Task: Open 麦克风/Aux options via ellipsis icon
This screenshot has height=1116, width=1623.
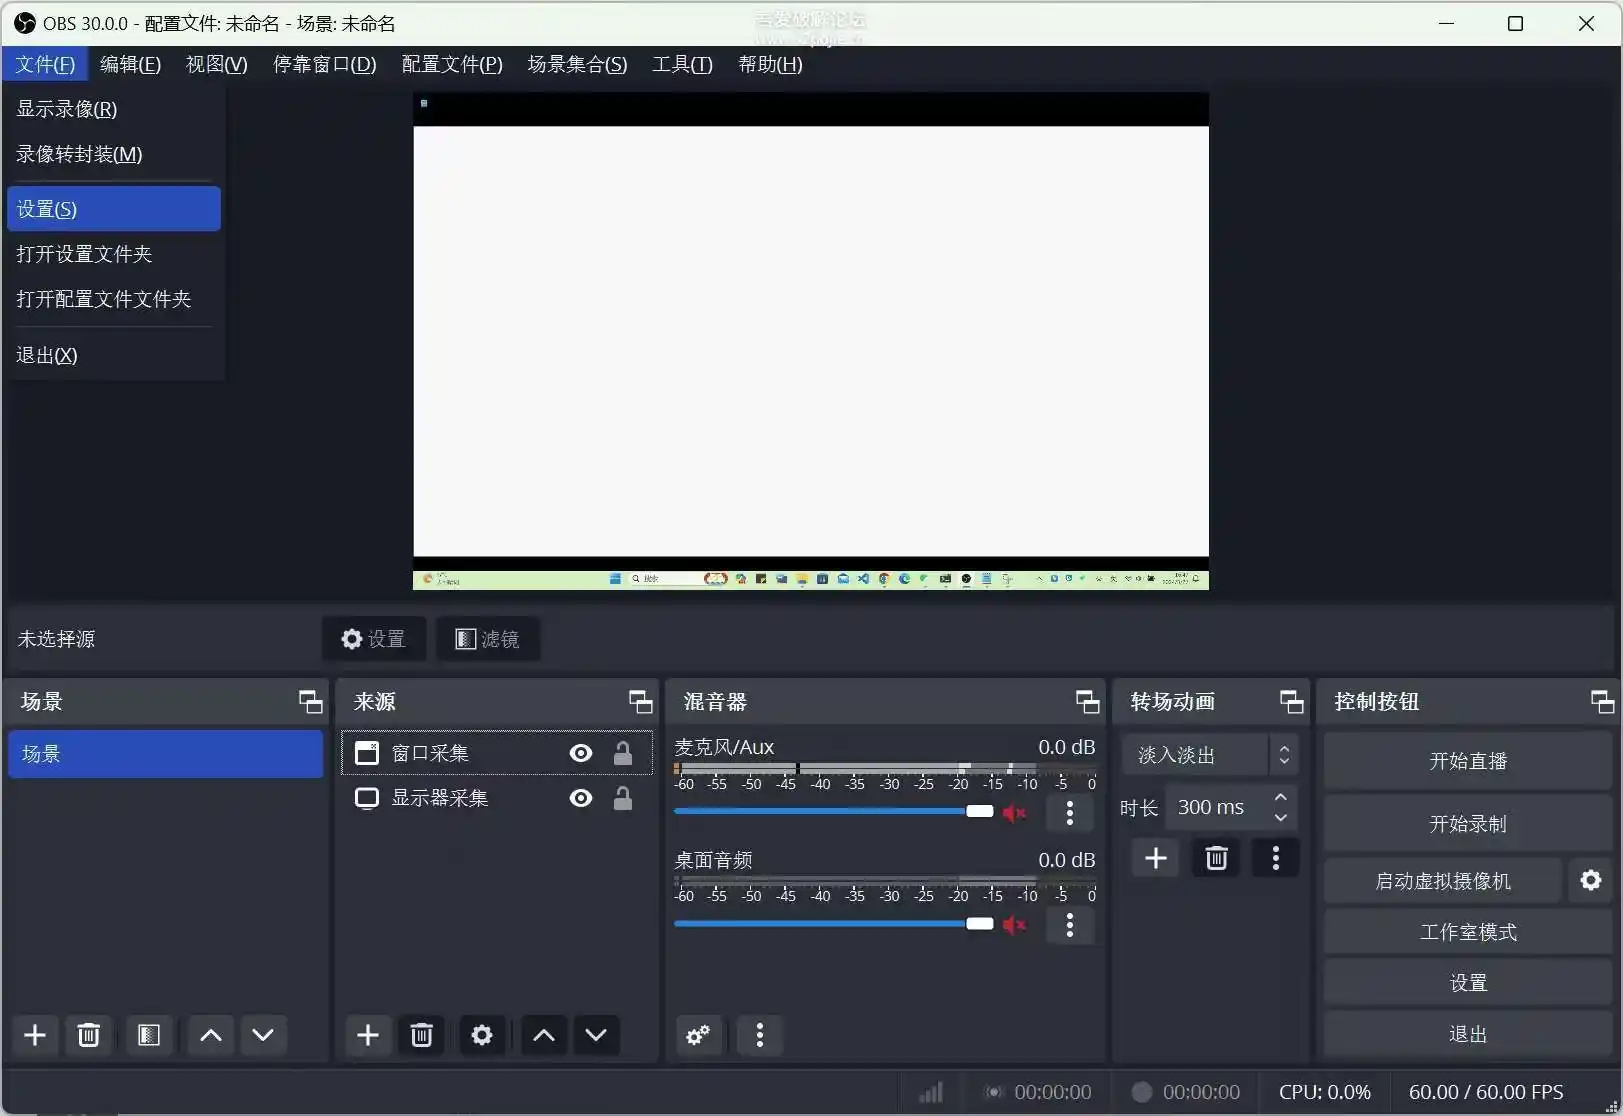Action: pyautogui.click(x=1069, y=812)
